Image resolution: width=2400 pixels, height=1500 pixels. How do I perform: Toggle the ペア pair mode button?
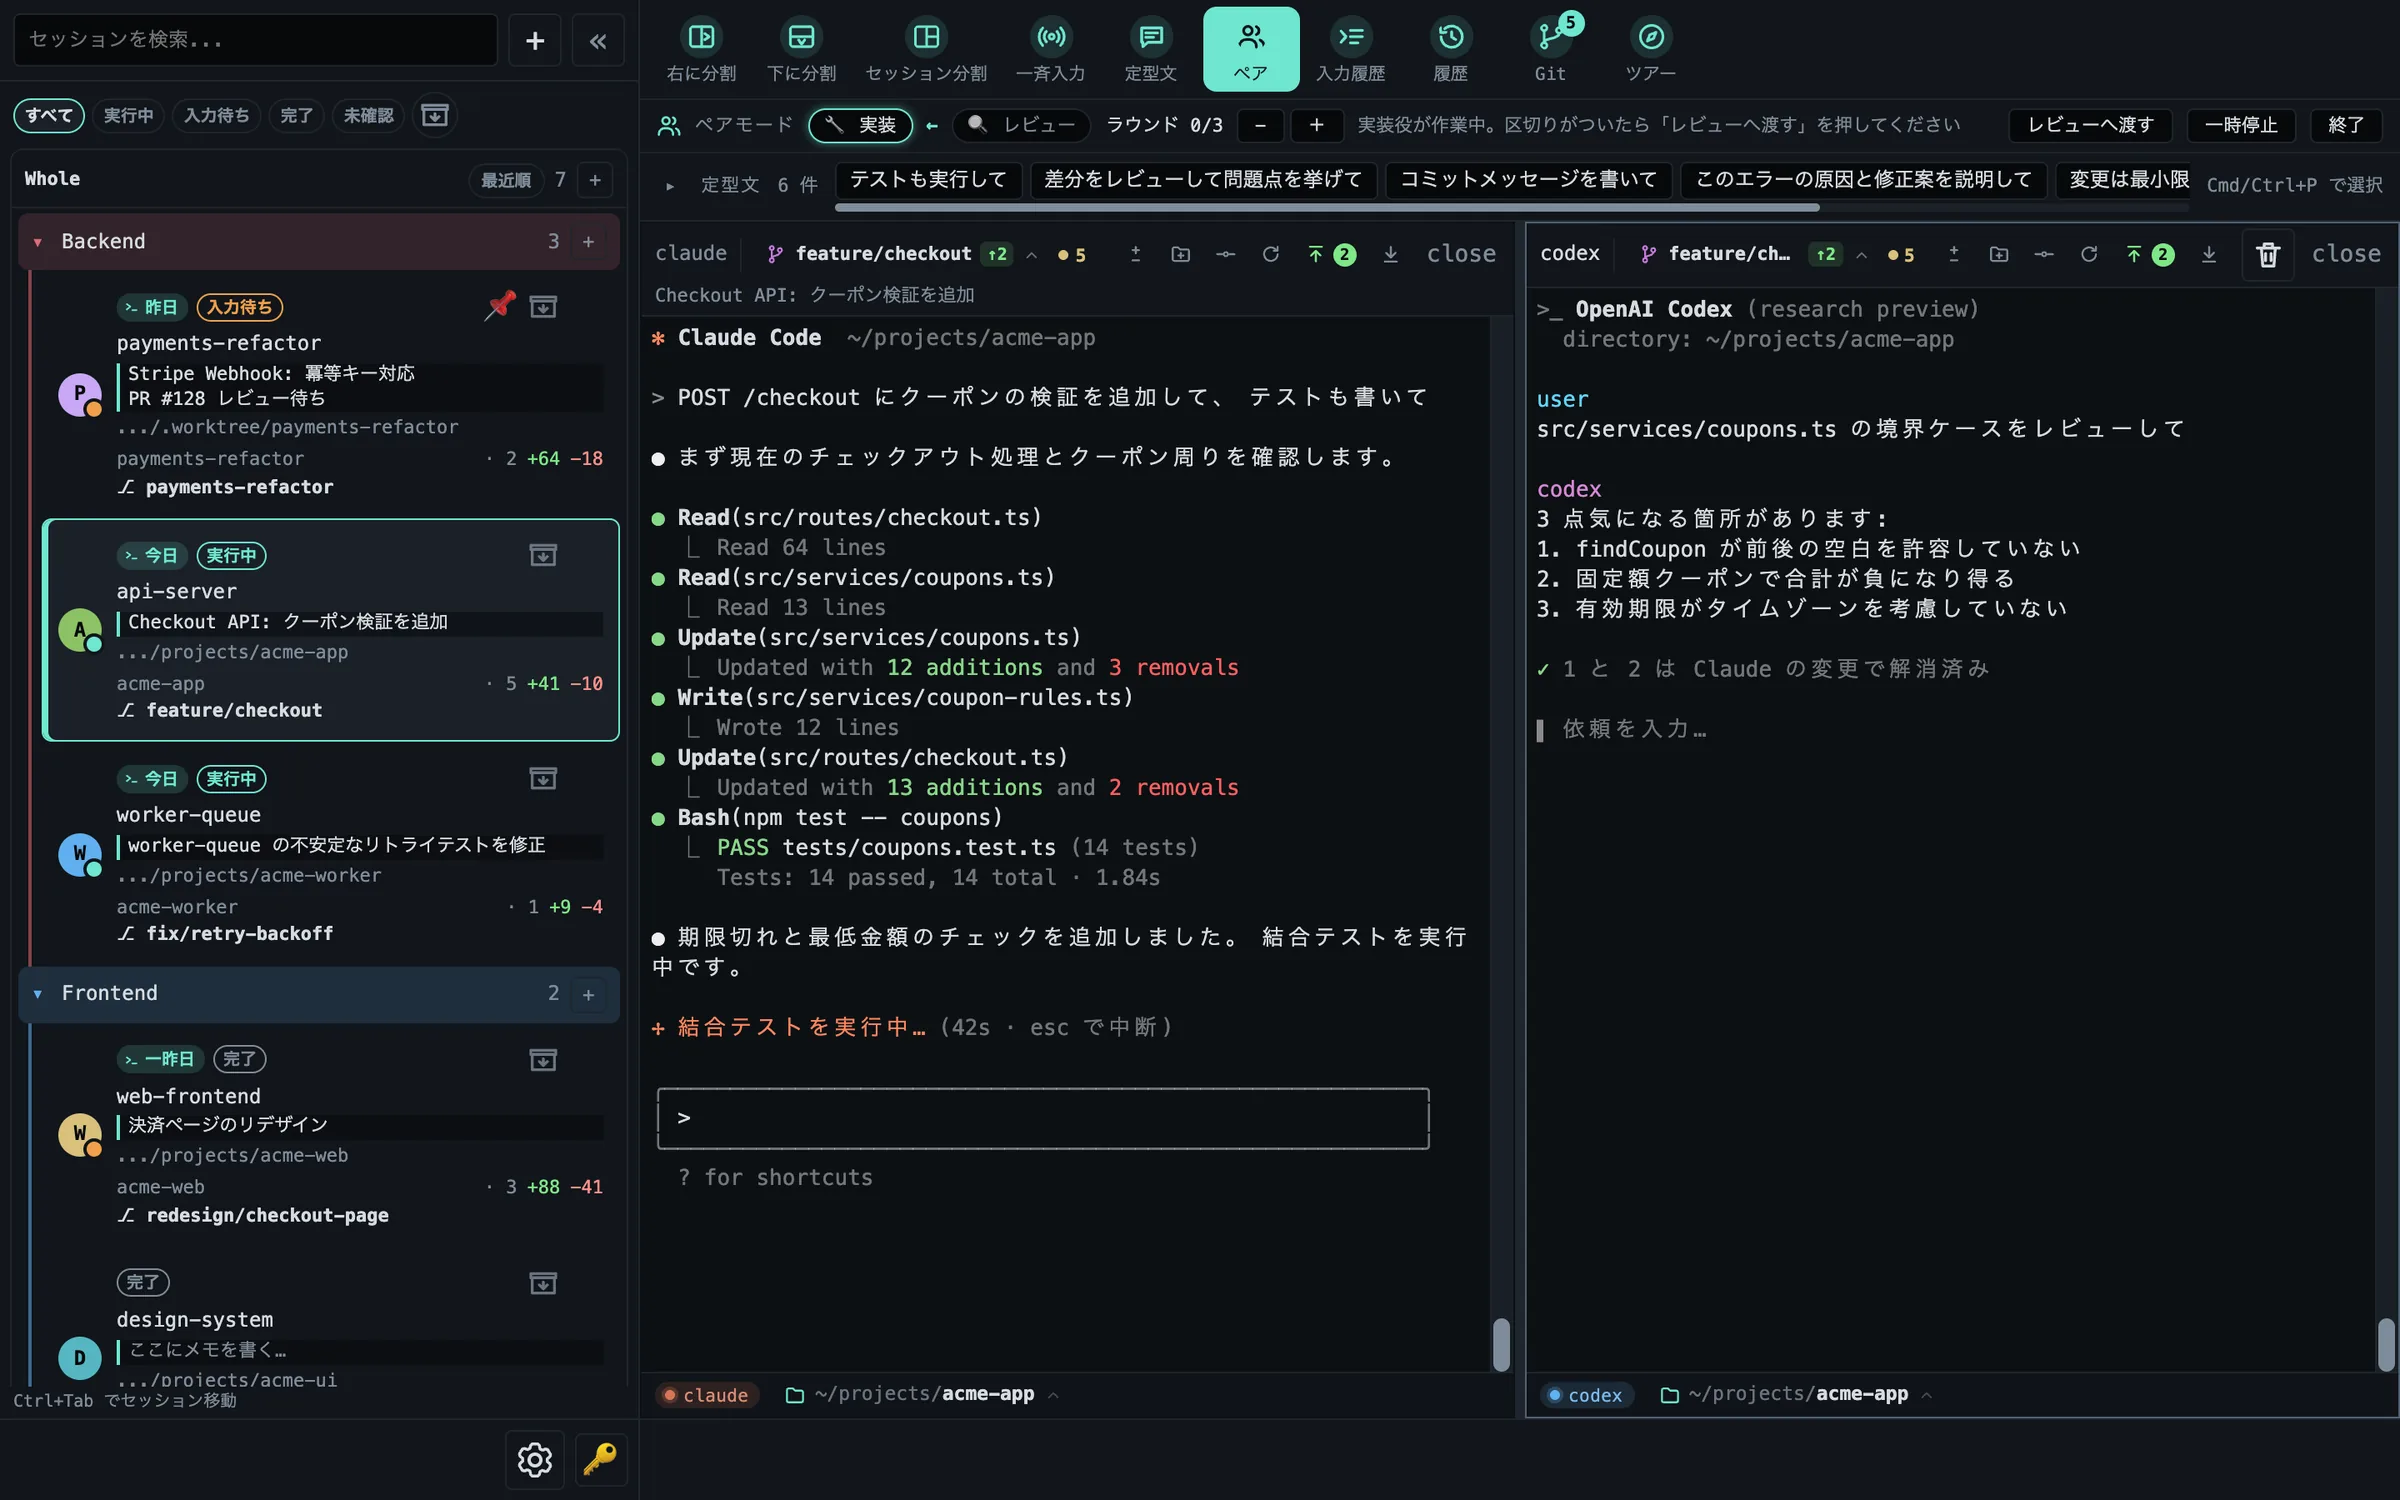[1250, 49]
